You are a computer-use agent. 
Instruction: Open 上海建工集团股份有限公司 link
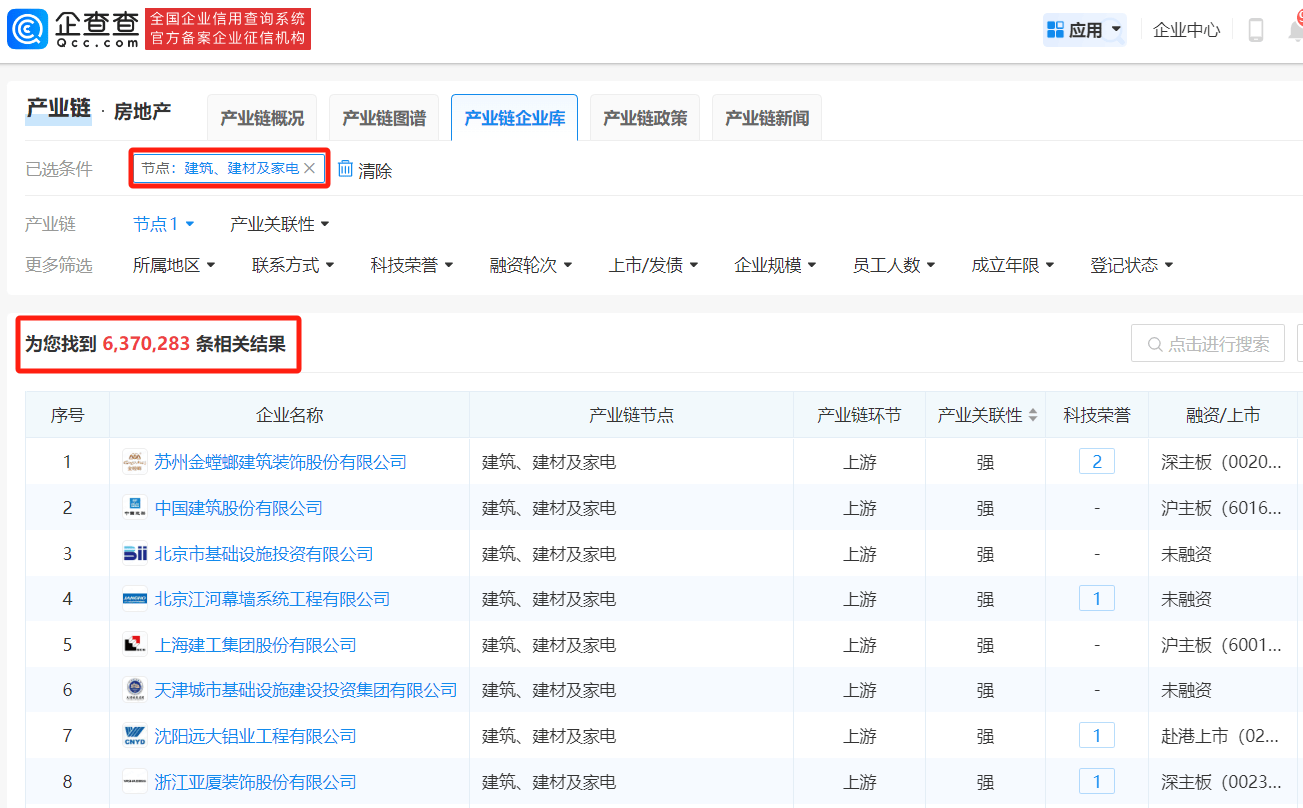pyautogui.click(x=256, y=645)
